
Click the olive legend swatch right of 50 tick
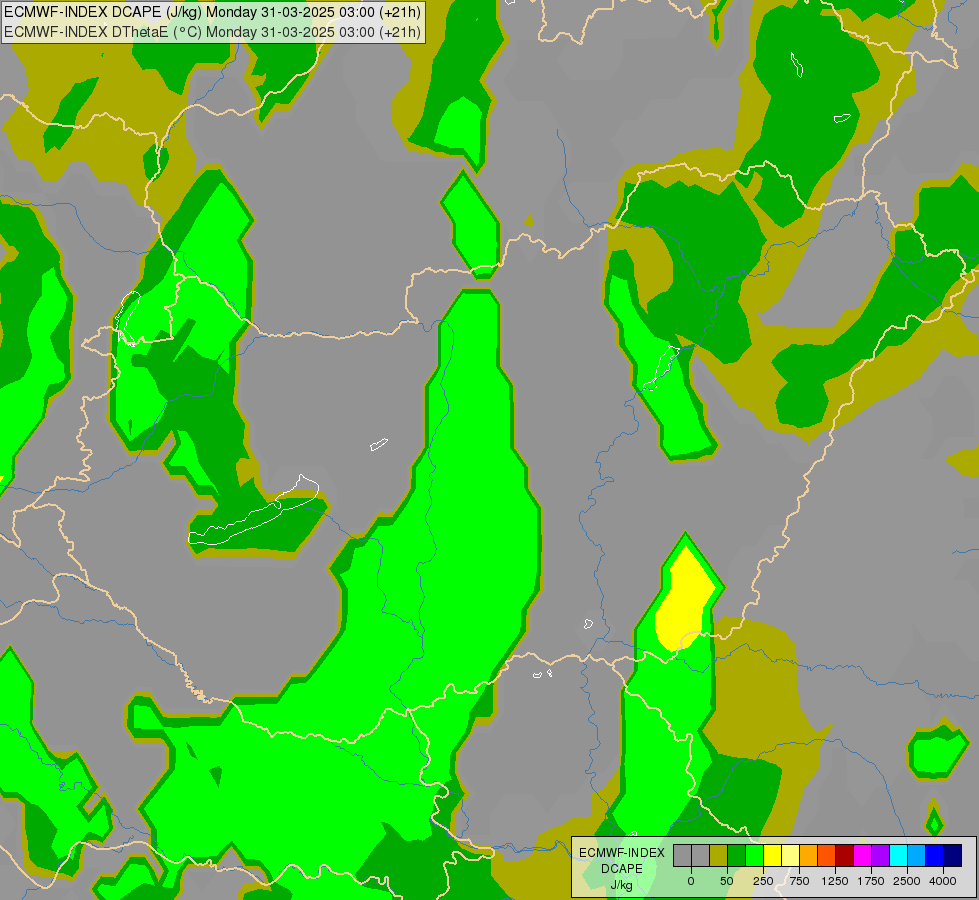(718, 856)
